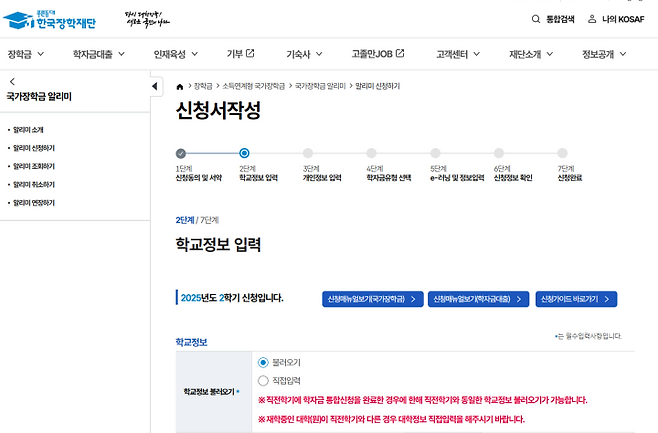The height and width of the screenshot is (433, 658).
Task: Click step 3 progress marker circle
Action: (308, 153)
